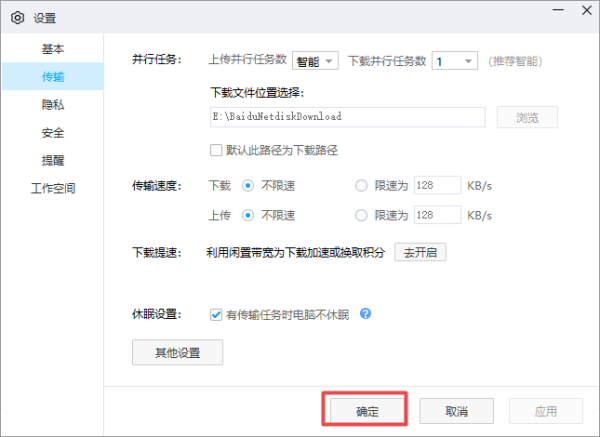Open the 工作空间 tab
The image size is (600, 437).
53,188
